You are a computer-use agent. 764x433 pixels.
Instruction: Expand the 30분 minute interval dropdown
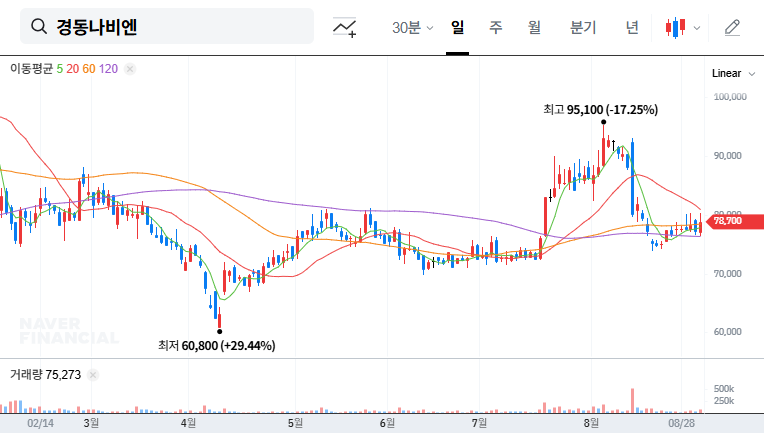[412, 27]
